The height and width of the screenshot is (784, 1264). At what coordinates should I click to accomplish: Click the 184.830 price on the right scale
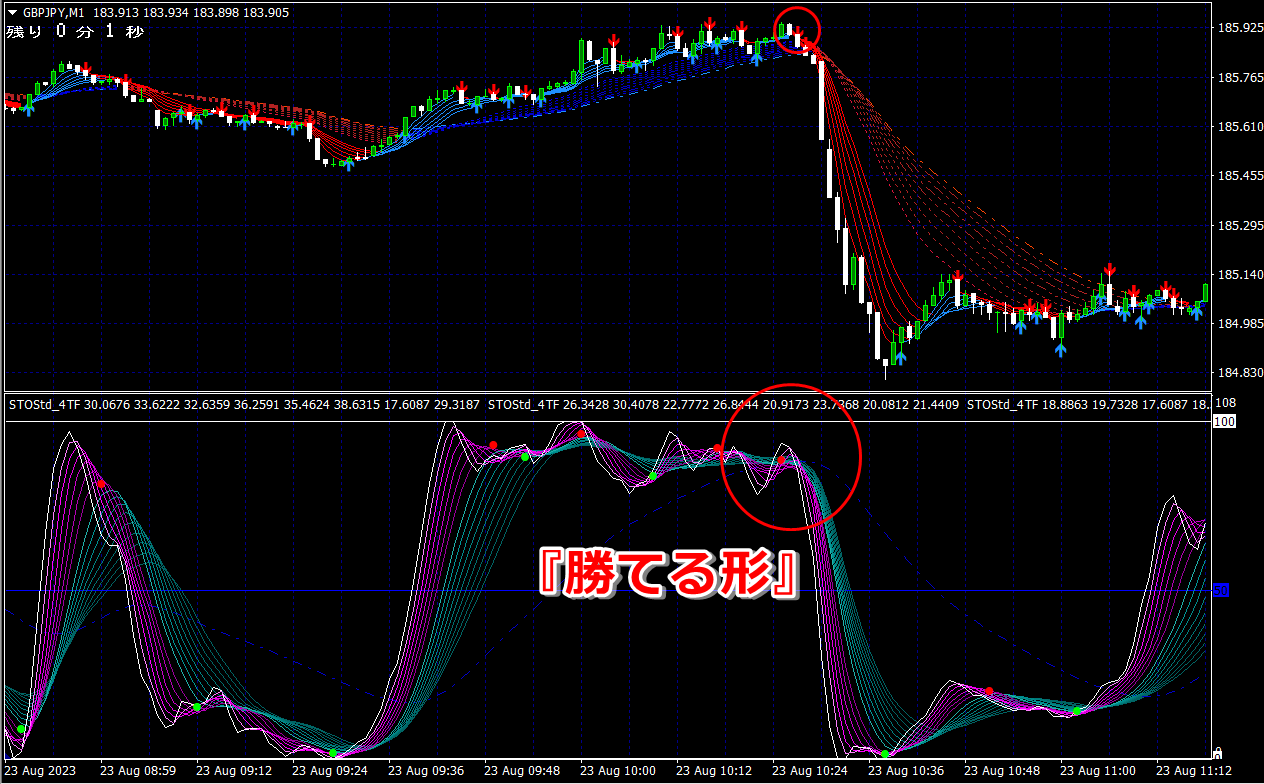coord(1236,372)
